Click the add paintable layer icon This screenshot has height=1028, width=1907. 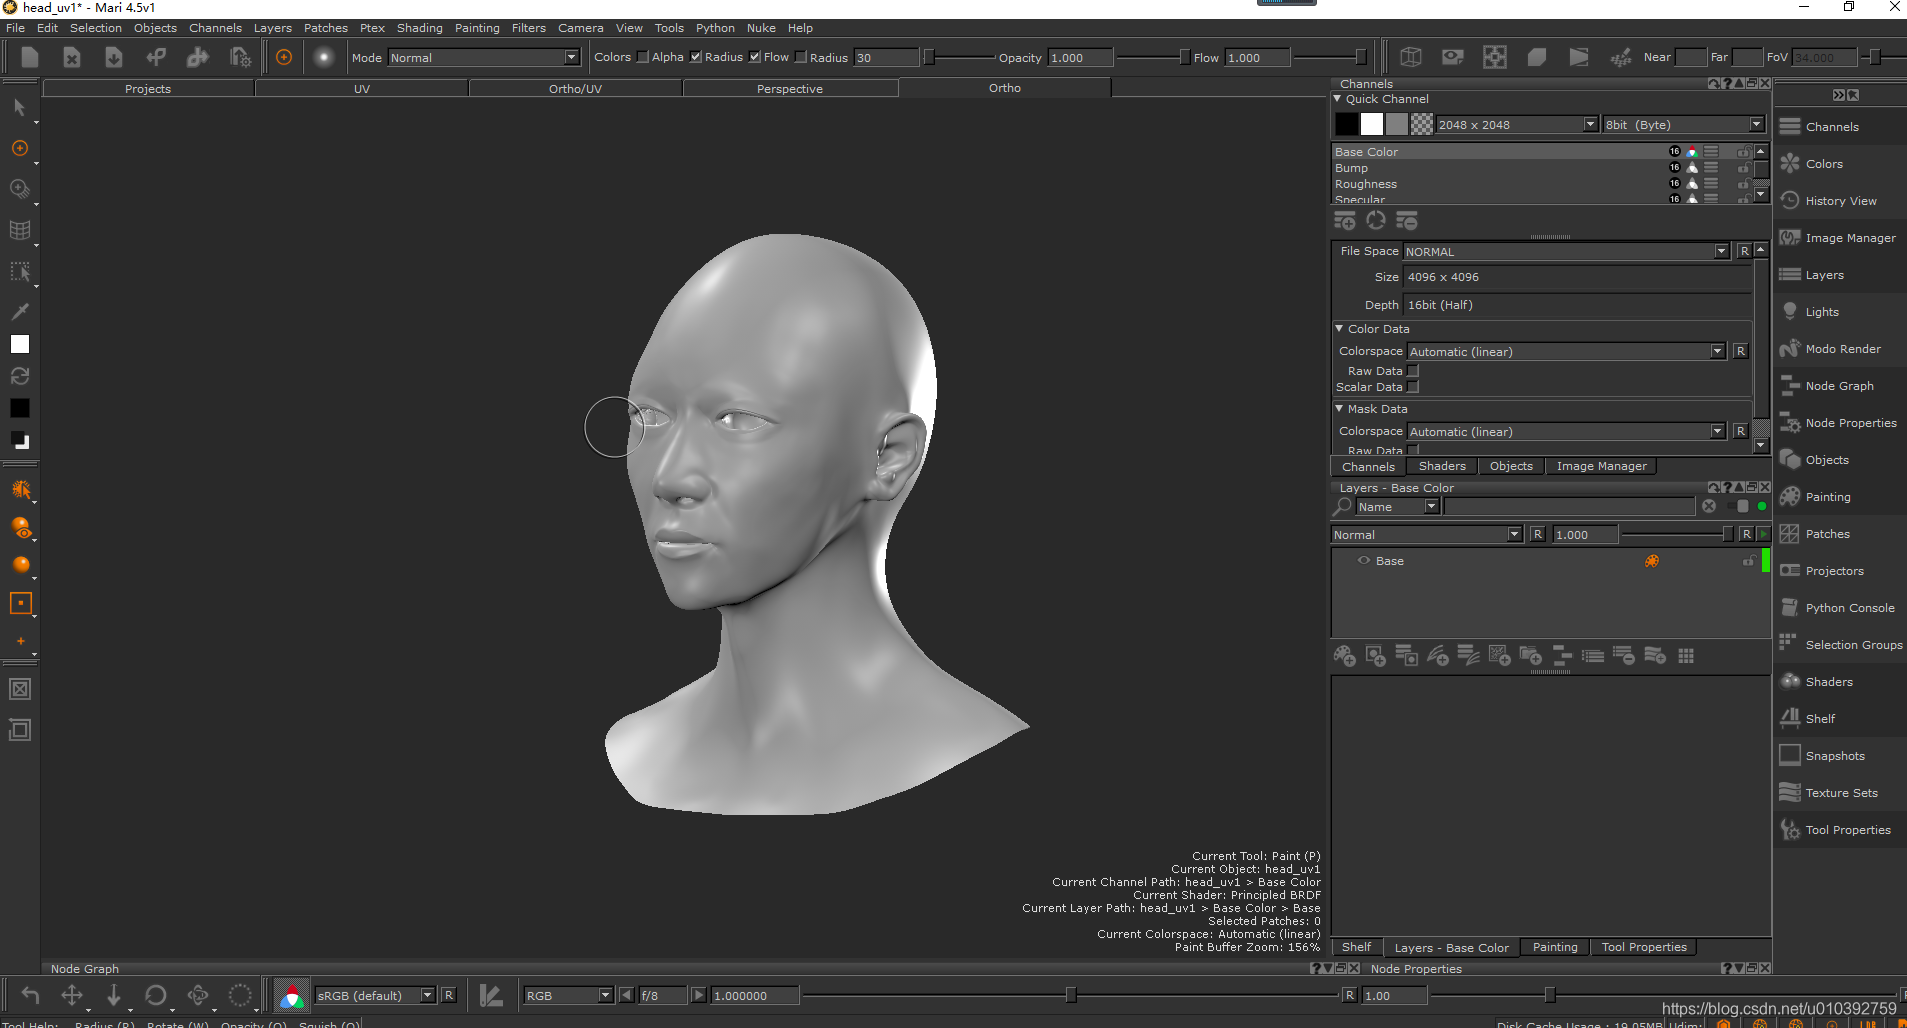click(1344, 656)
